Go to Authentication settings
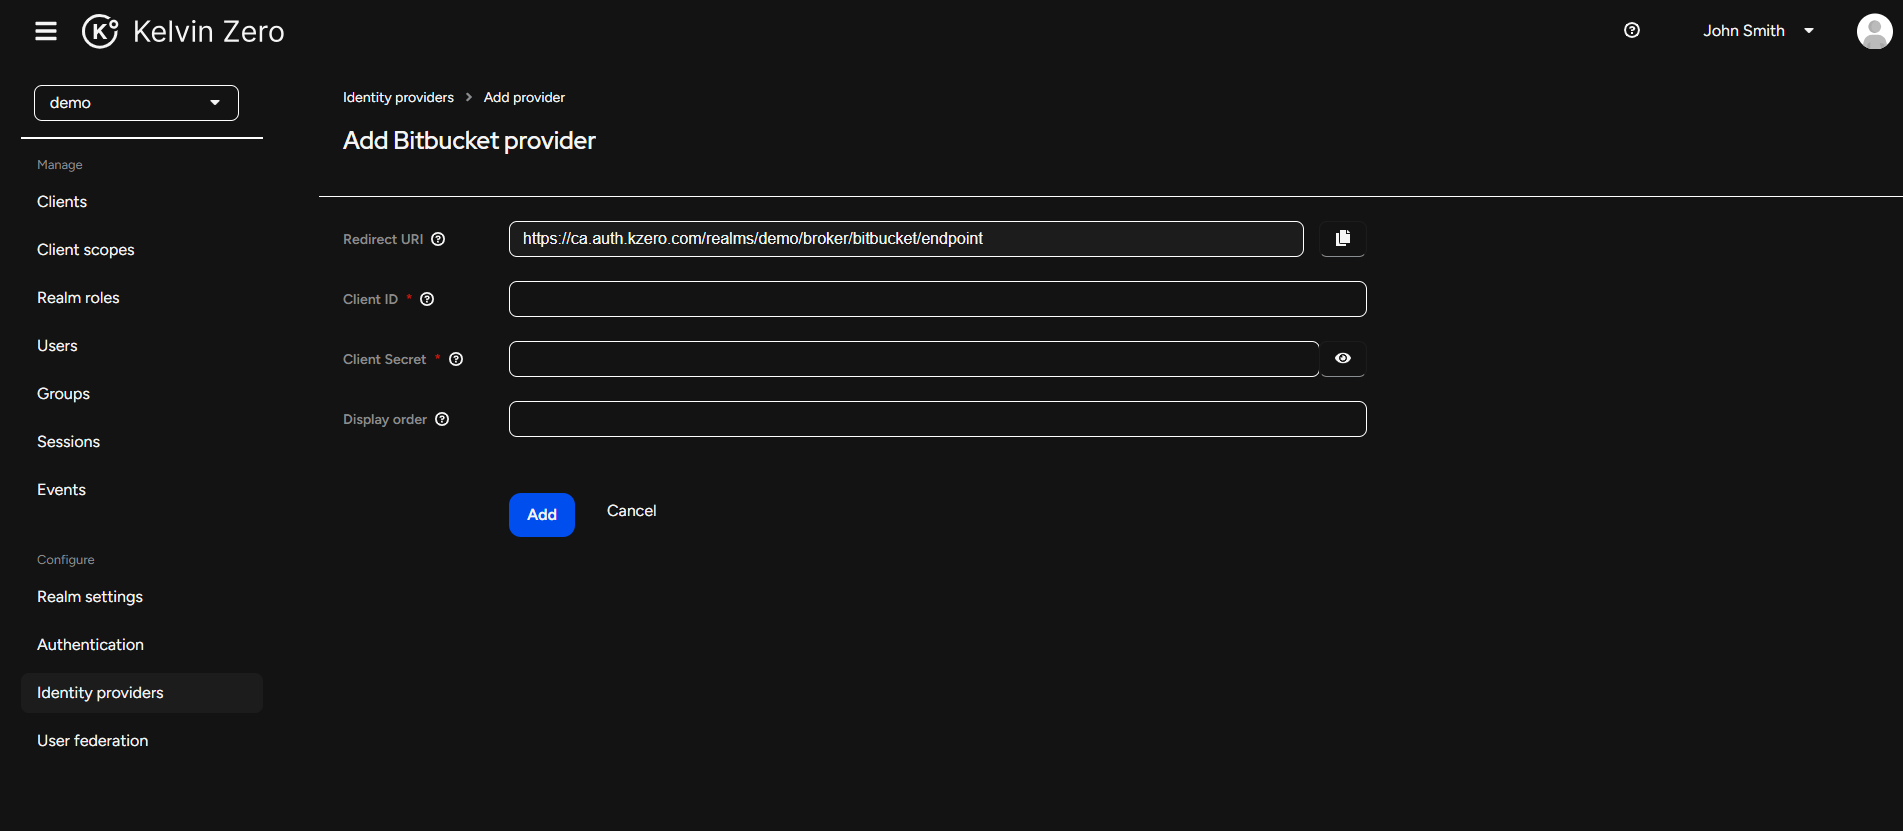The width and height of the screenshot is (1903, 831). pos(90,645)
